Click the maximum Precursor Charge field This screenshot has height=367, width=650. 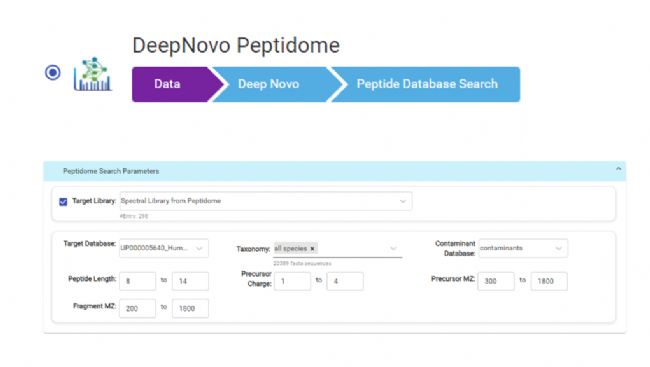click(345, 281)
